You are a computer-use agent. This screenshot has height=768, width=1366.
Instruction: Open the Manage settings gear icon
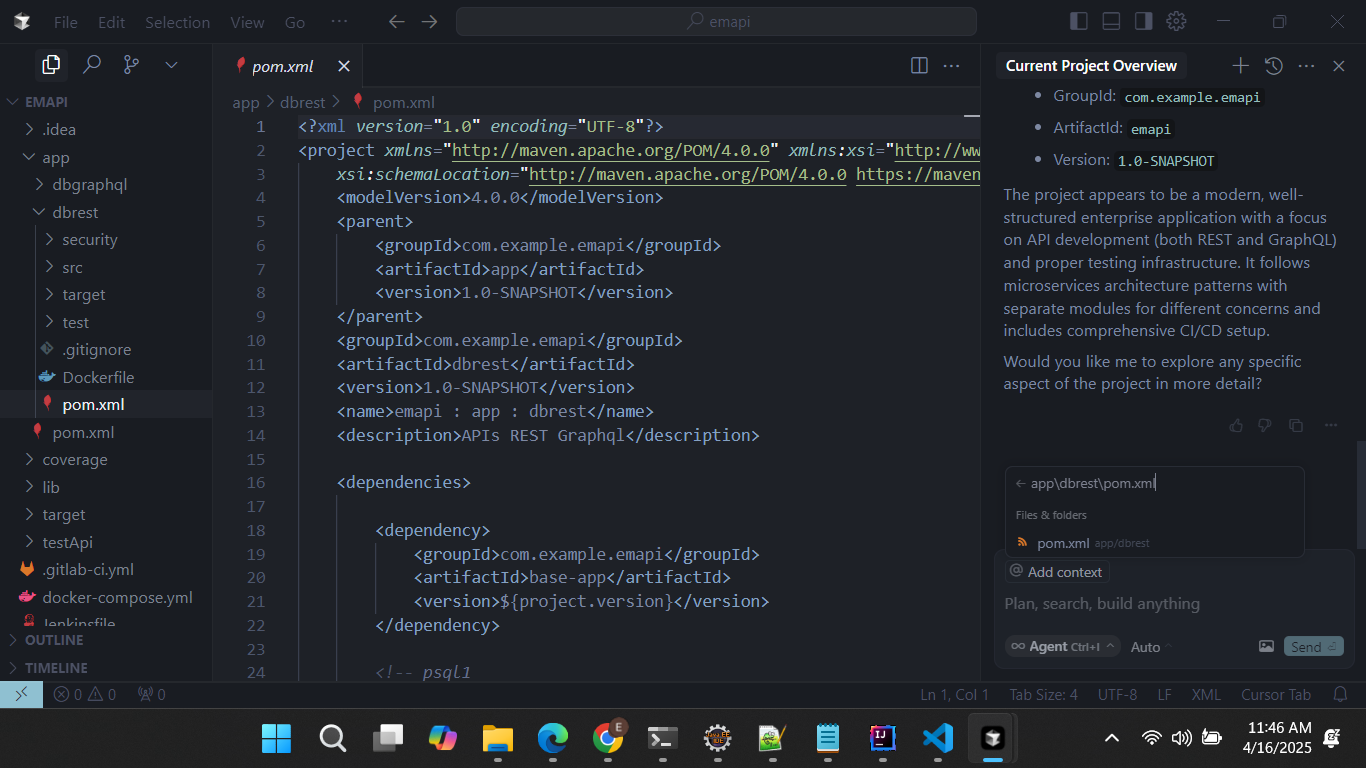(1177, 21)
